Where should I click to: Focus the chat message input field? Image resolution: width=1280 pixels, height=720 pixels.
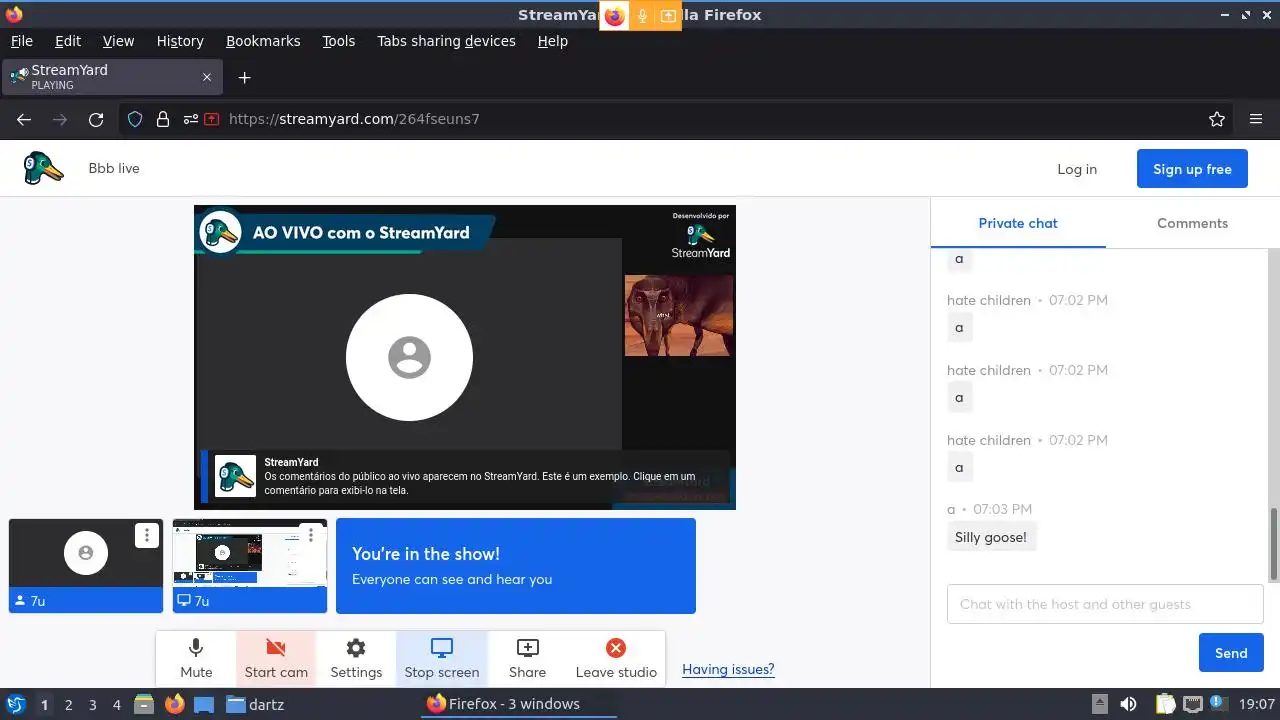1105,604
